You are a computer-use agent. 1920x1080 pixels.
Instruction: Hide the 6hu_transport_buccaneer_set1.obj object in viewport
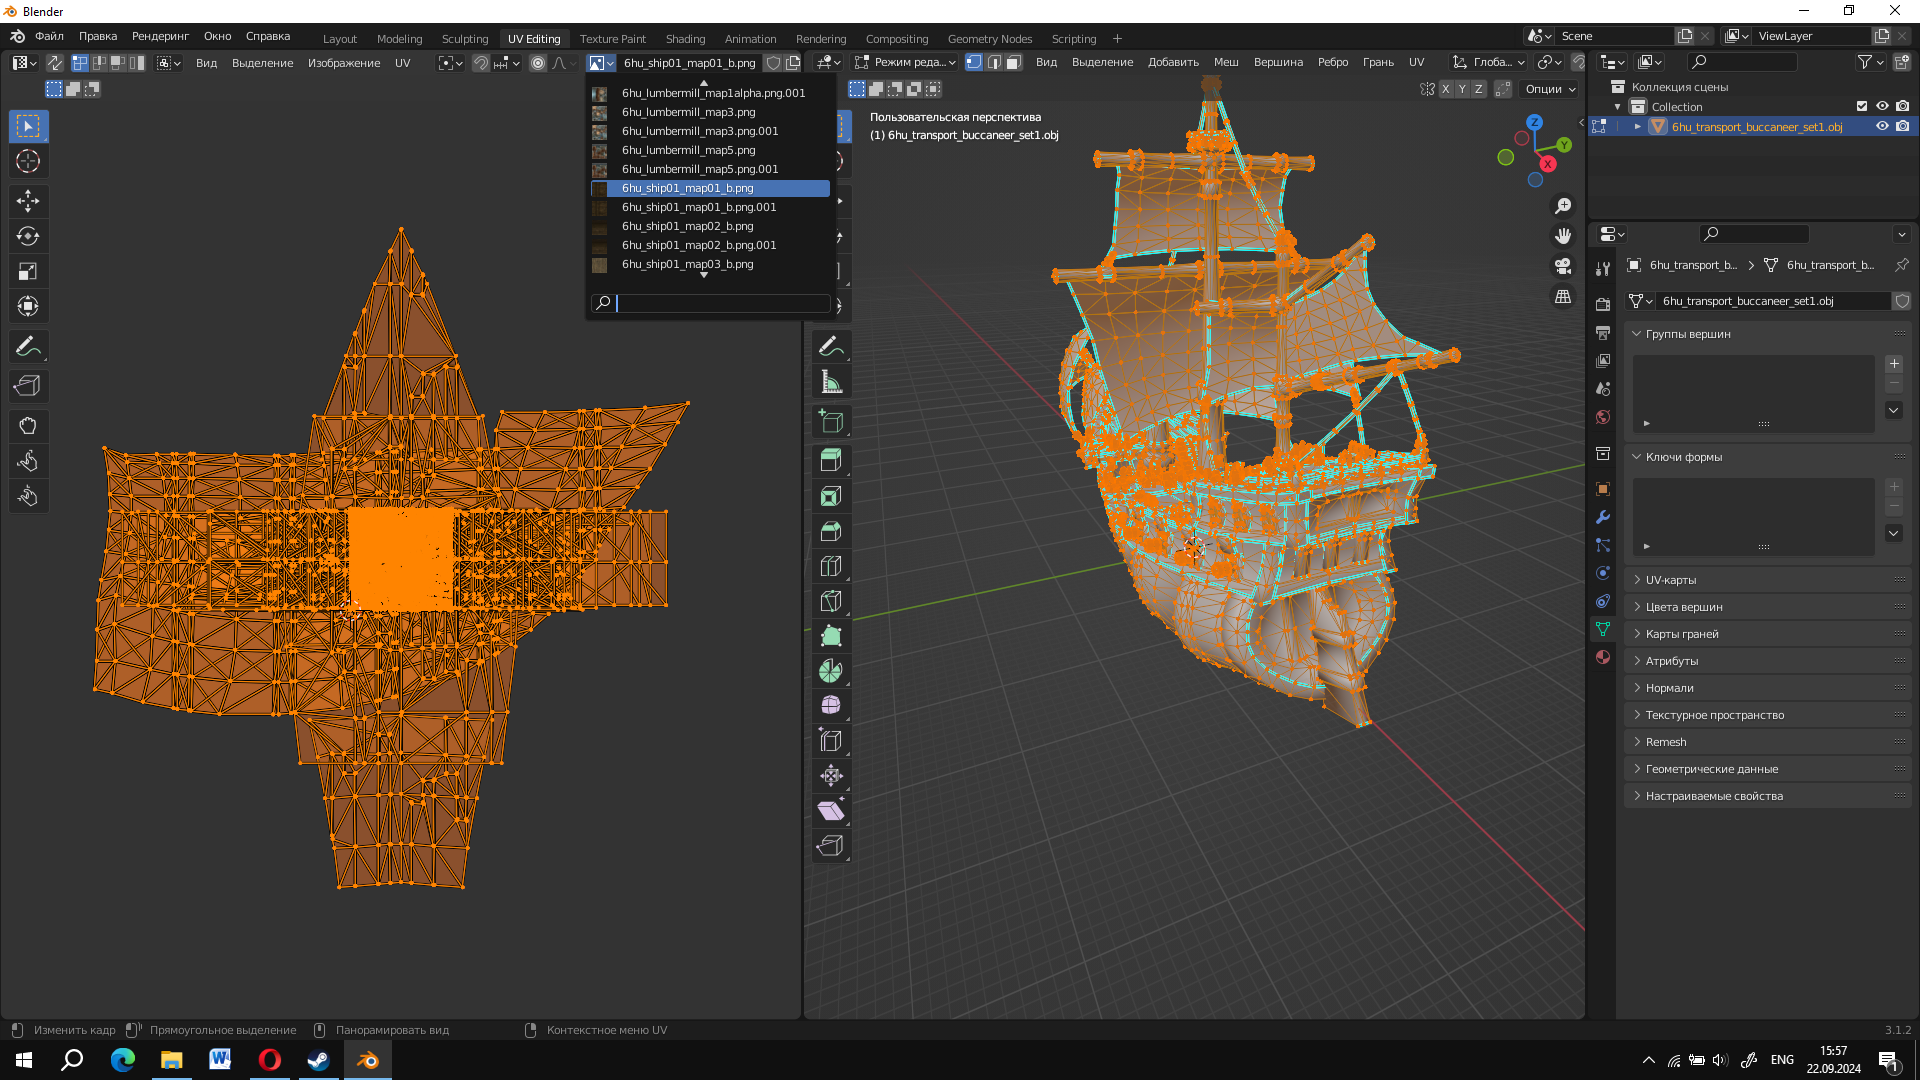coord(1882,127)
